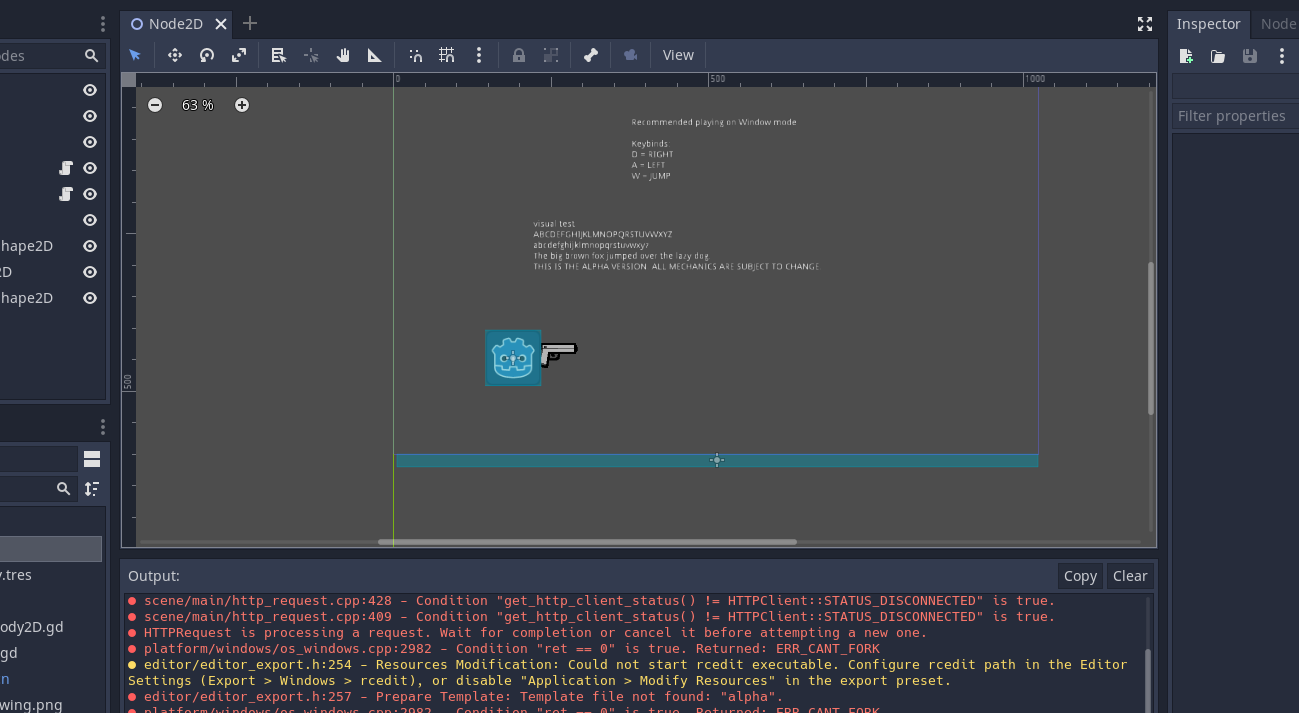The width and height of the screenshot is (1299, 713).
Task: Activate the Pan mode hand tool
Action: (343, 55)
